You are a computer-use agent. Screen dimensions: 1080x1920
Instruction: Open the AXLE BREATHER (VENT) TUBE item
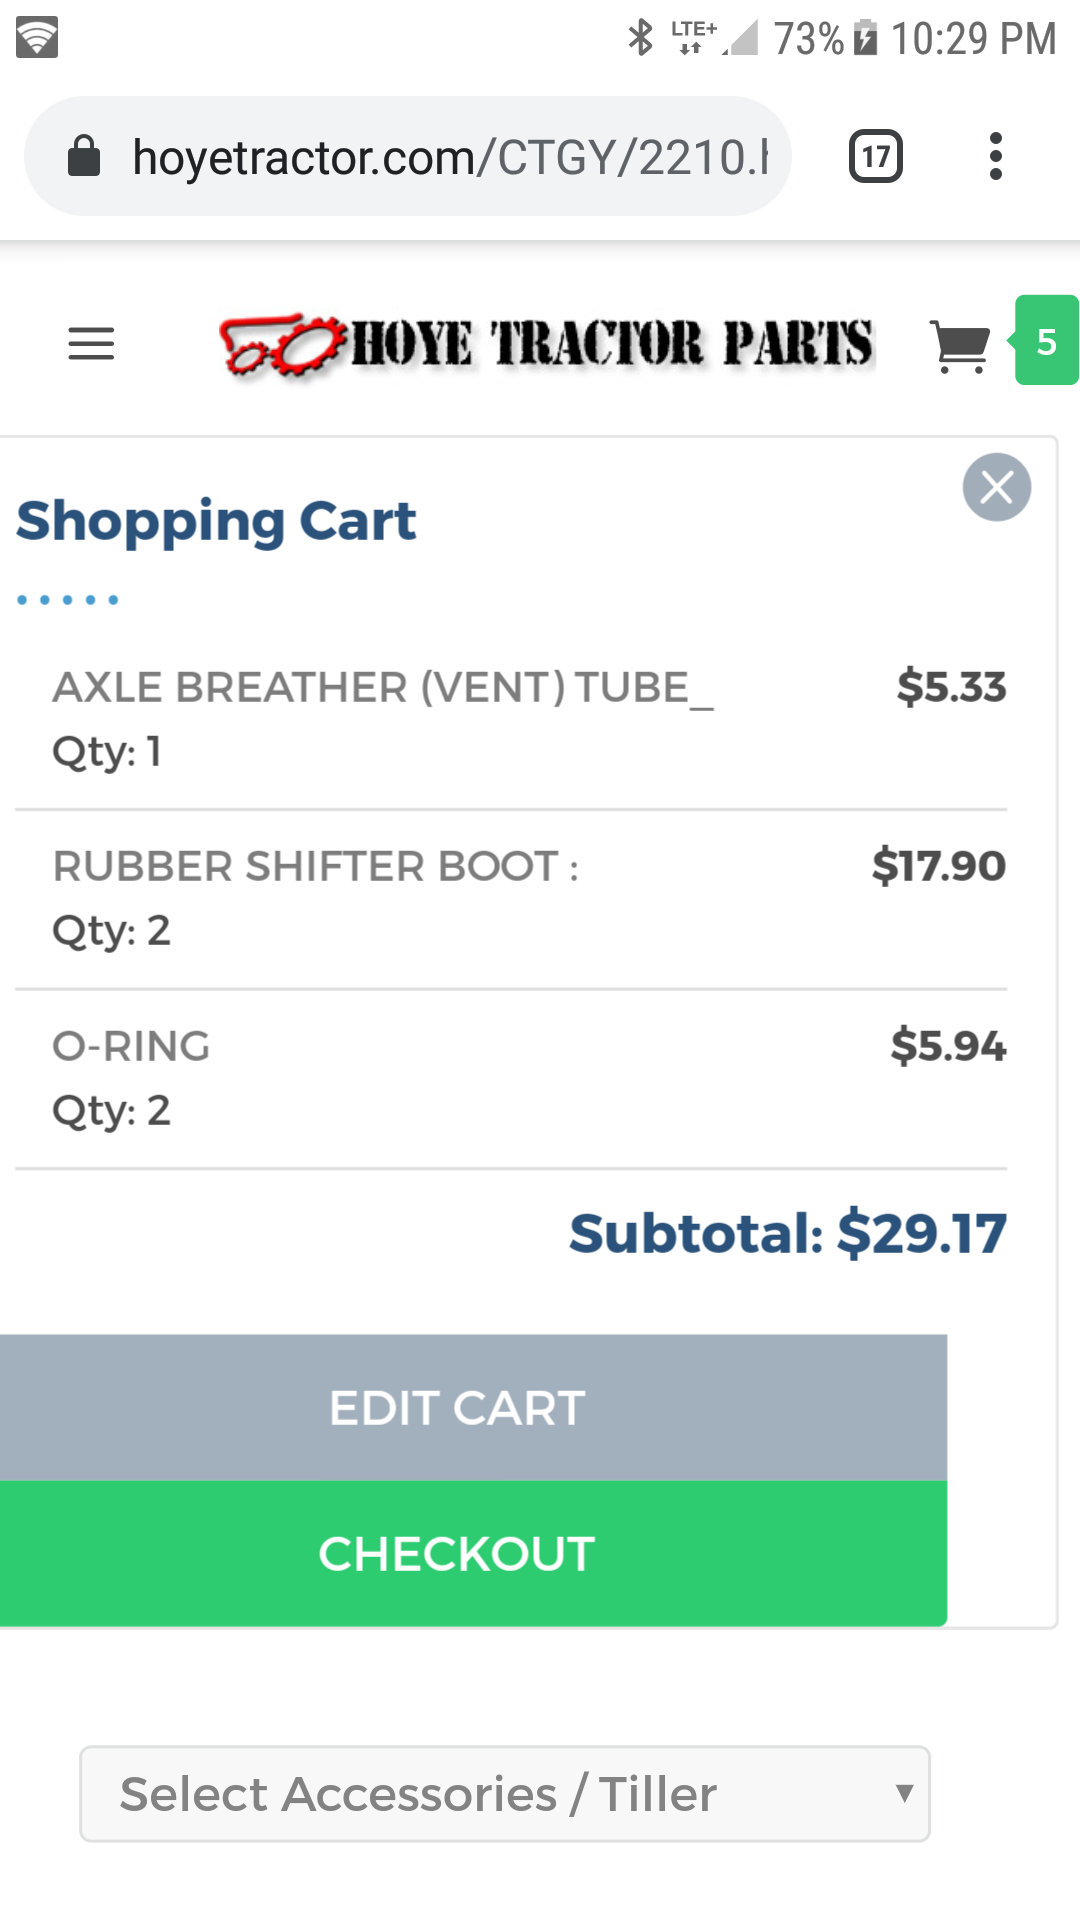[x=383, y=687]
